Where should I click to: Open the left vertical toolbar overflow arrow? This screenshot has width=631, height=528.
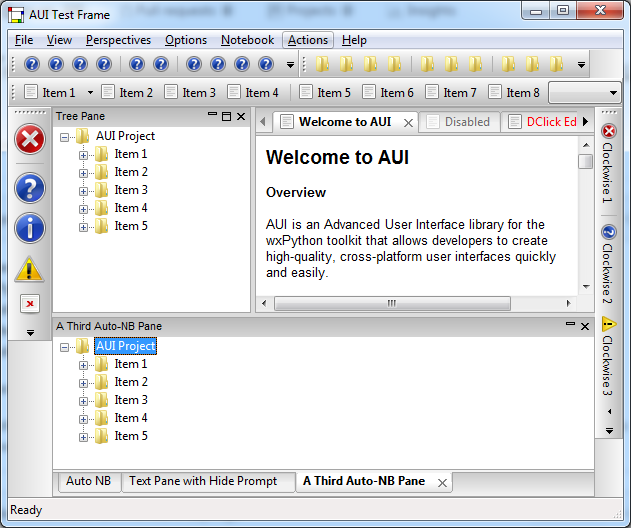(x=30, y=333)
